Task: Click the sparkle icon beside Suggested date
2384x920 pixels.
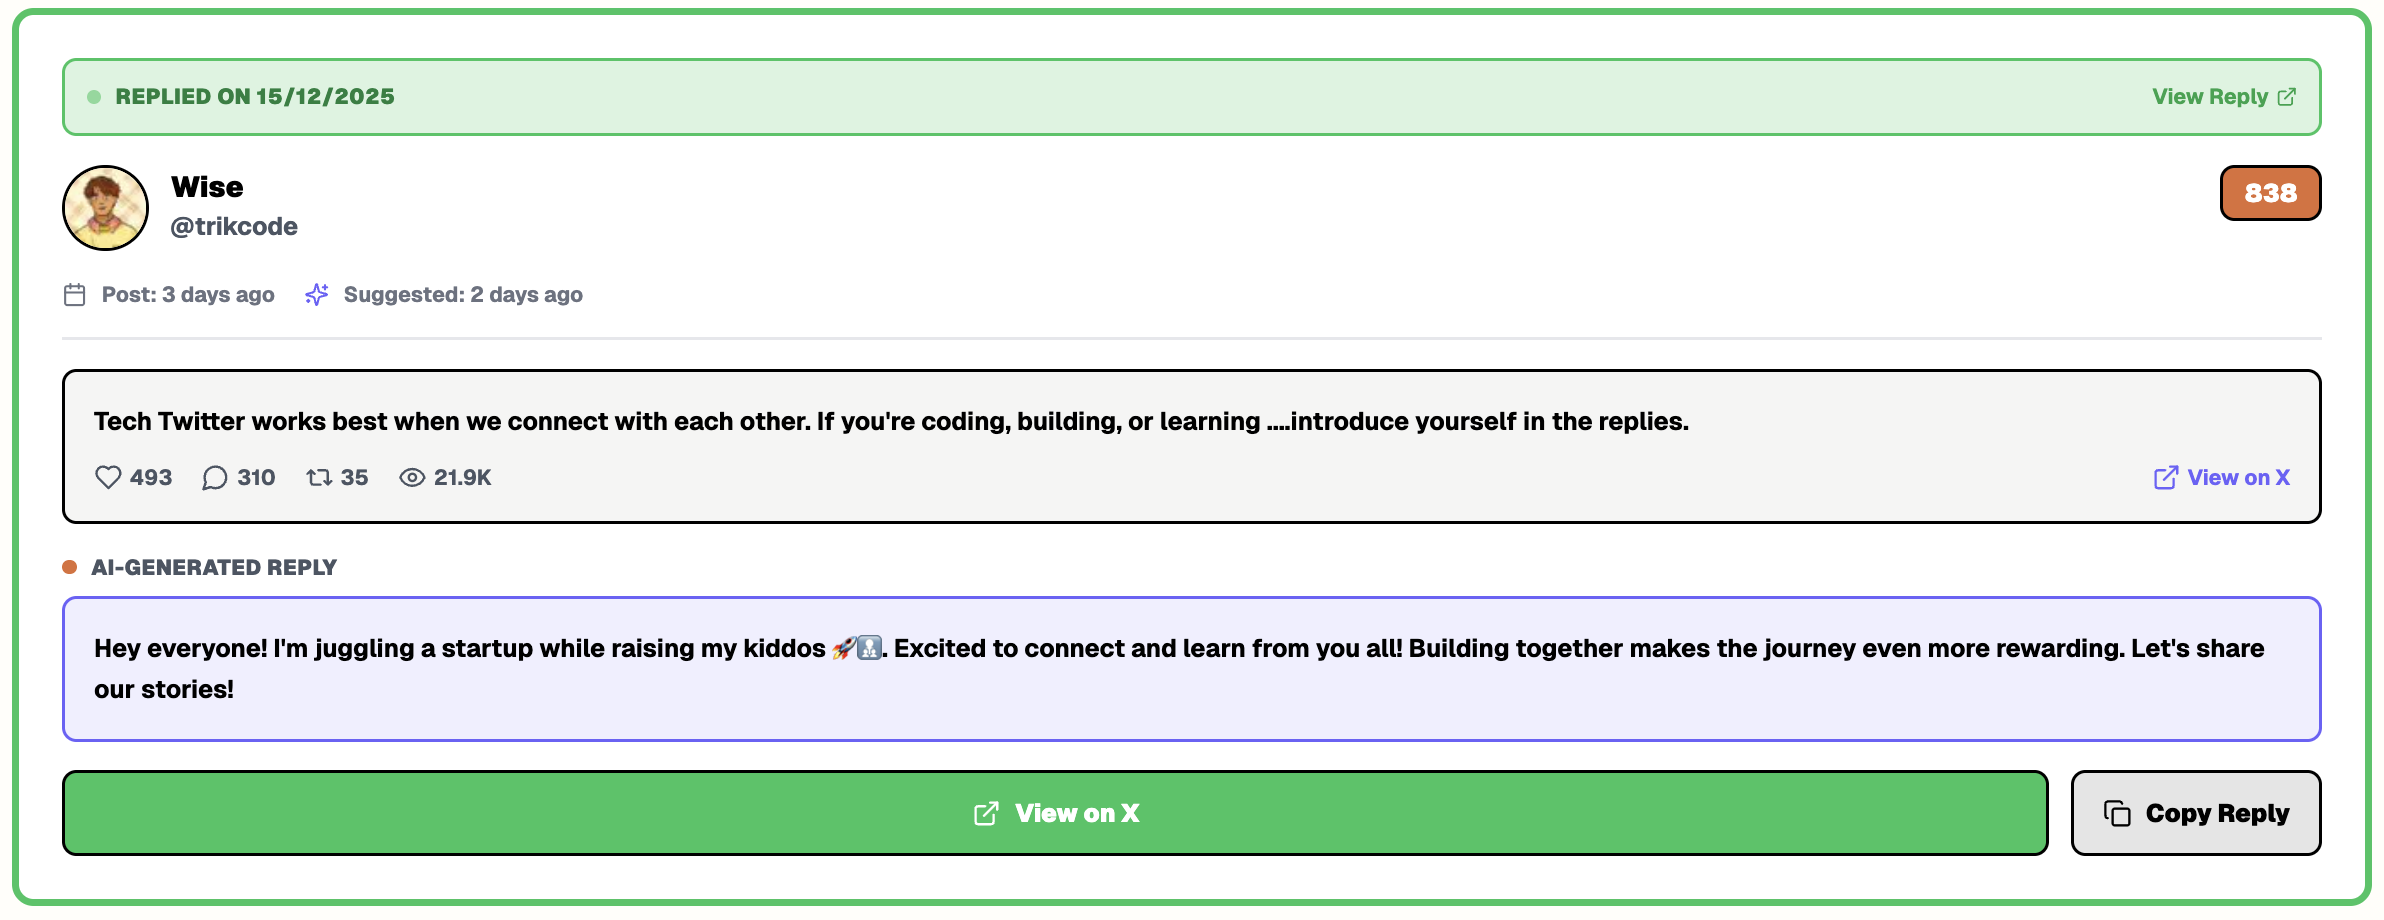Action: pyautogui.click(x=317, y=294)
